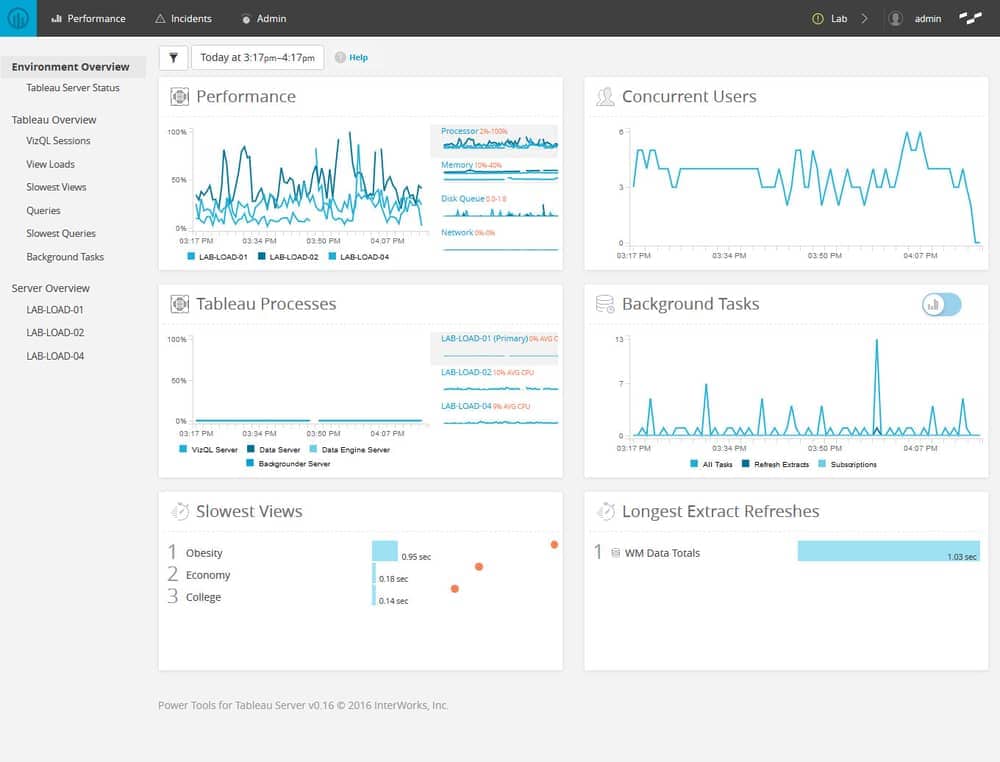Open Server Overview section

pos(50,288)
